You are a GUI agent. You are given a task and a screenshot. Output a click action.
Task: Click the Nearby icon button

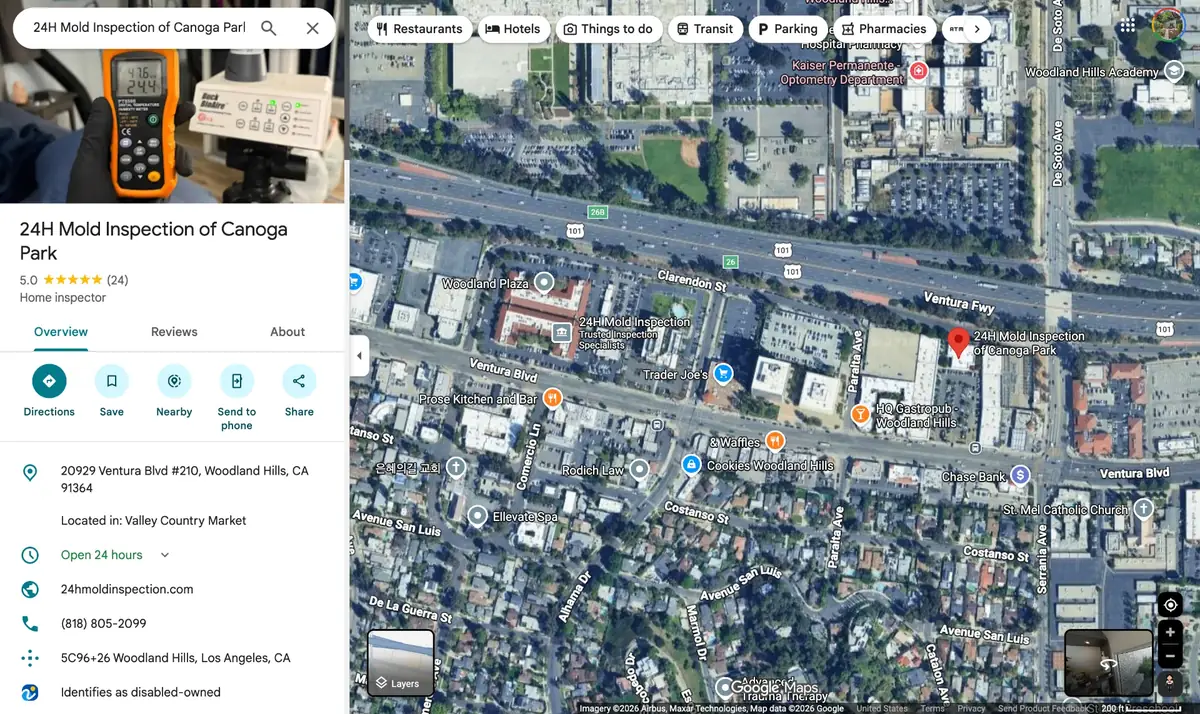click(174, 381)
